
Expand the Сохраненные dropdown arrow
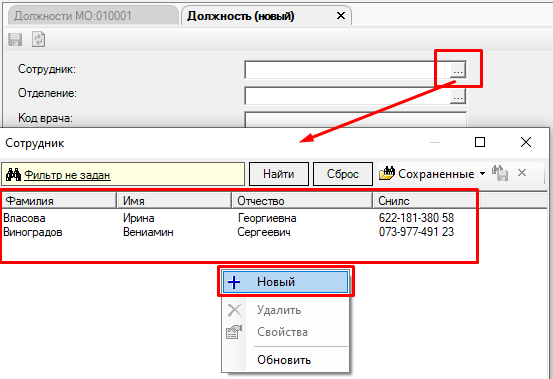(x=482, y=173)
